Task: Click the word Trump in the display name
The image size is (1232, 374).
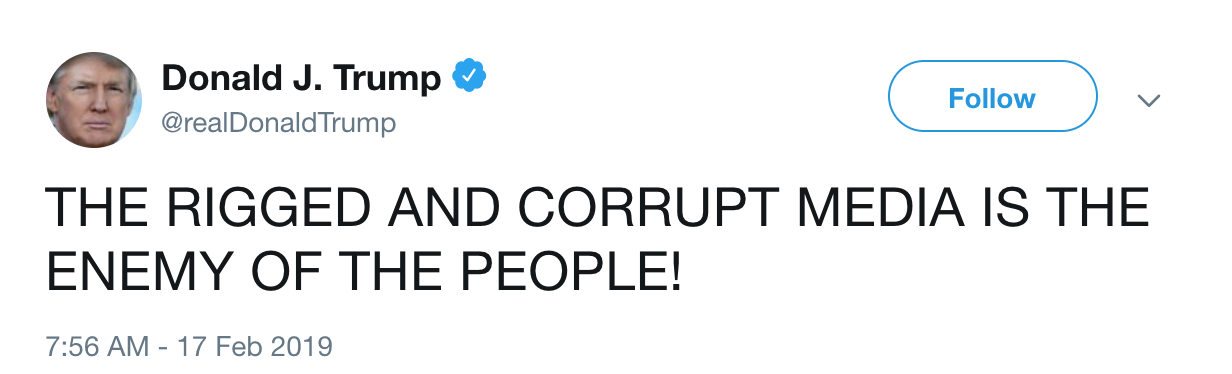Action: click(x=389, y=77)
